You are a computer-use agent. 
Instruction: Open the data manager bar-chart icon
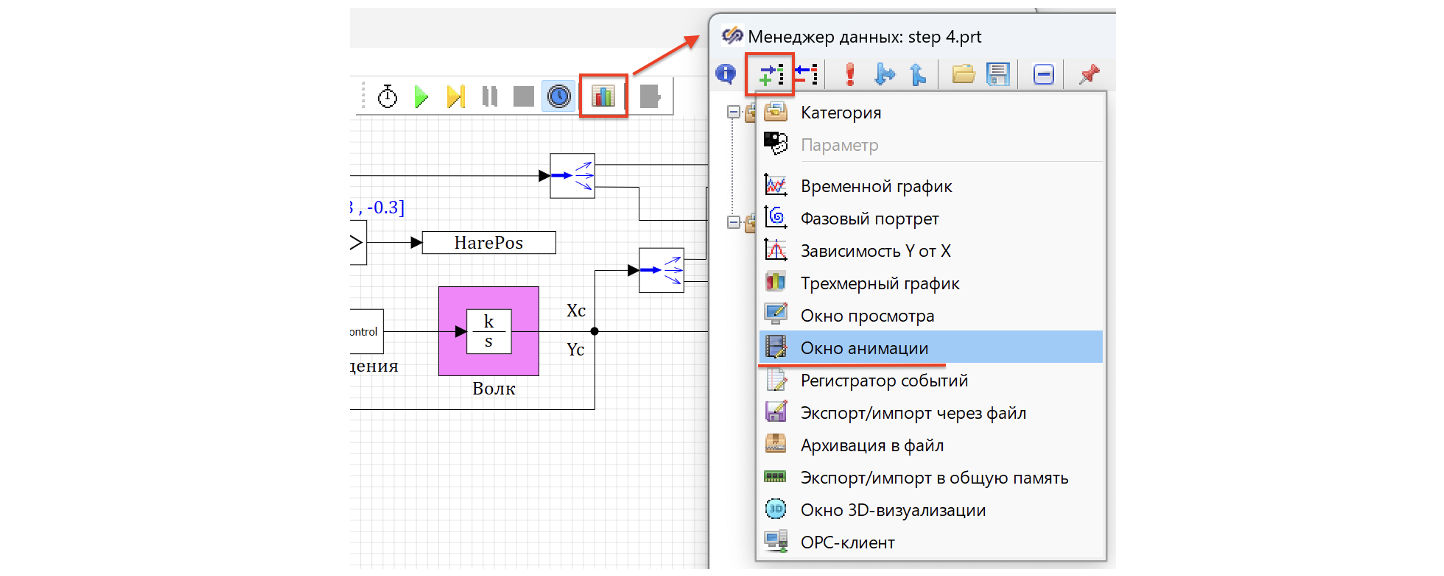pyautogui.click(x=604, y=96)
